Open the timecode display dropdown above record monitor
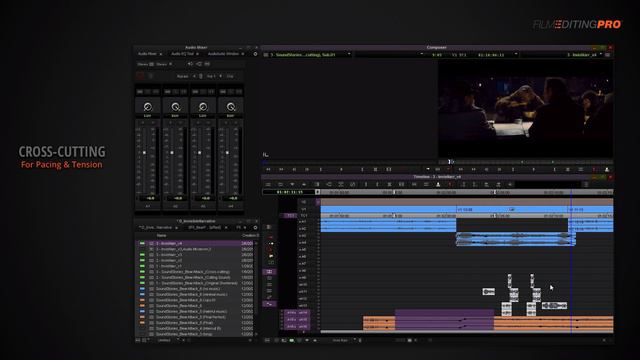Screen dimensions: 640x360 (516, 54)
